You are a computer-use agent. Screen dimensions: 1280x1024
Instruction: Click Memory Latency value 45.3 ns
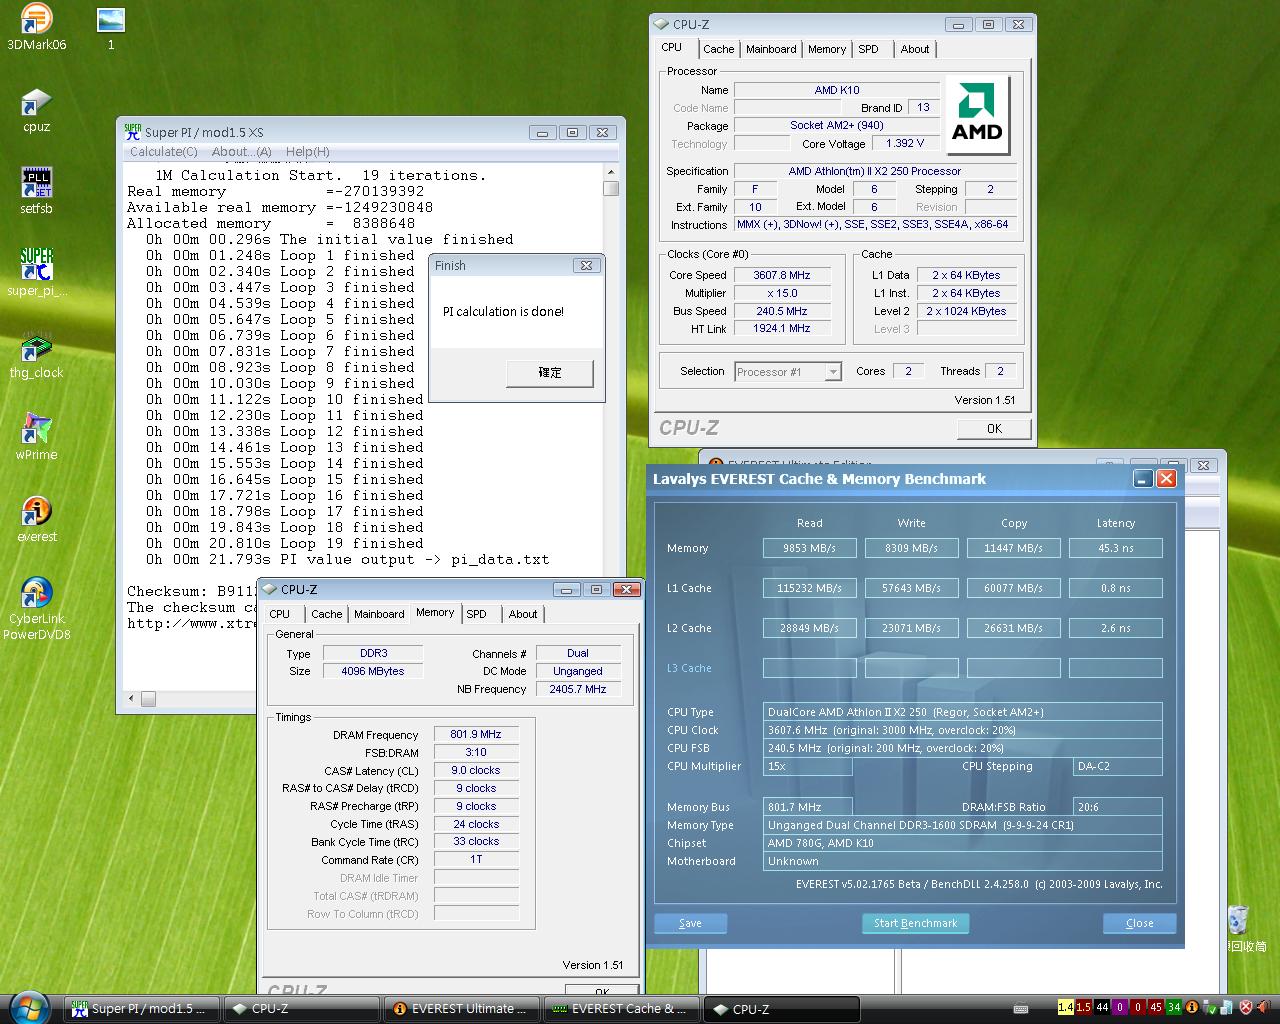point(1115,548)
